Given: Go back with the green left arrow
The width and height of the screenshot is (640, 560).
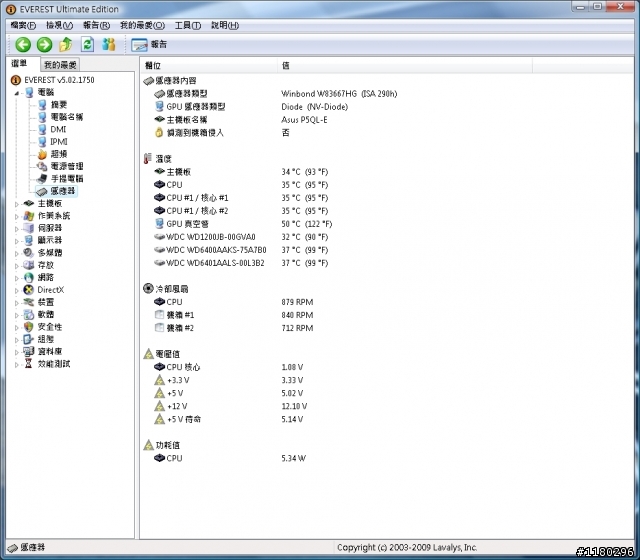Looking at the screenshot, I should [23, 44].
